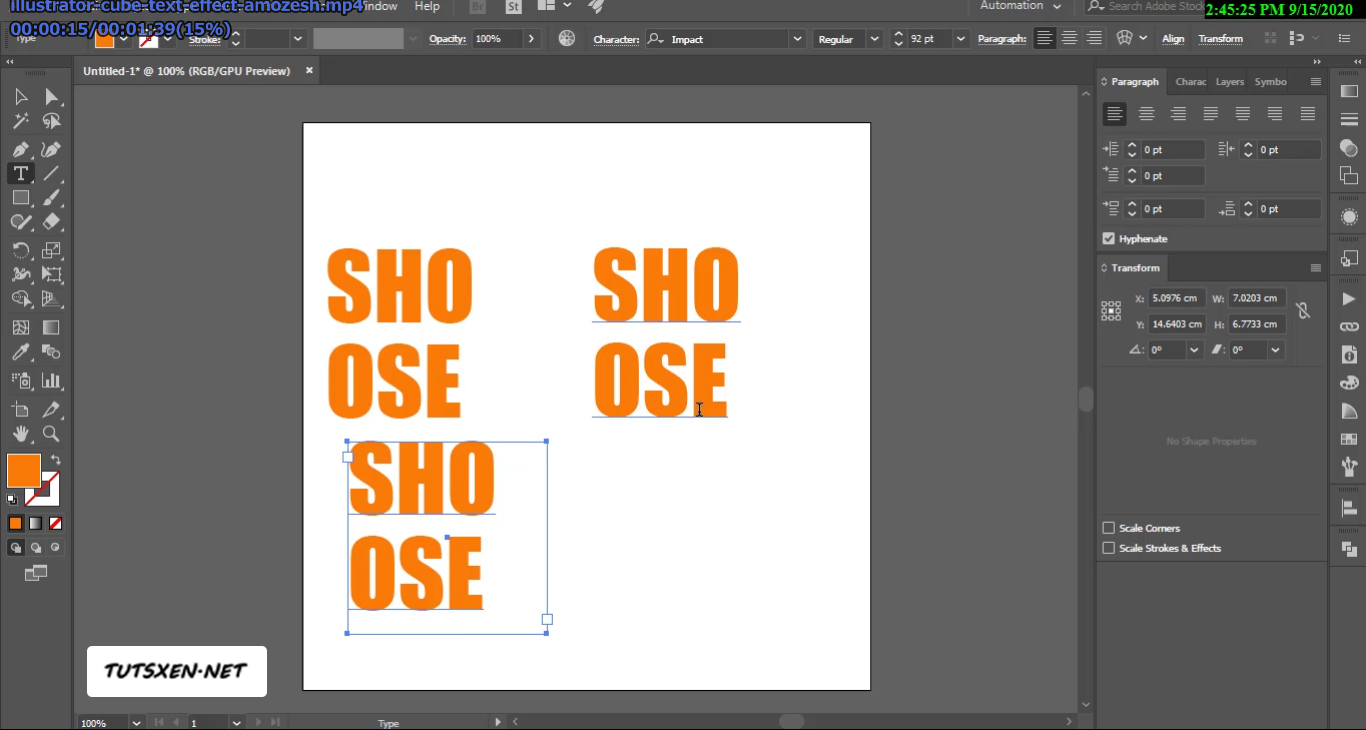This screenshot has width=1366, height=730.
Task: Open the Help menu
Action: point(427,6)
